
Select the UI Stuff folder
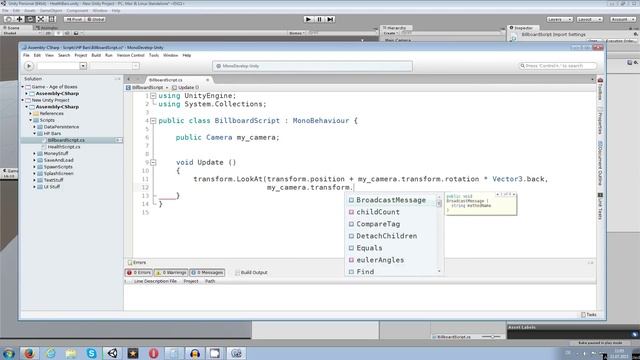[51, 187]
